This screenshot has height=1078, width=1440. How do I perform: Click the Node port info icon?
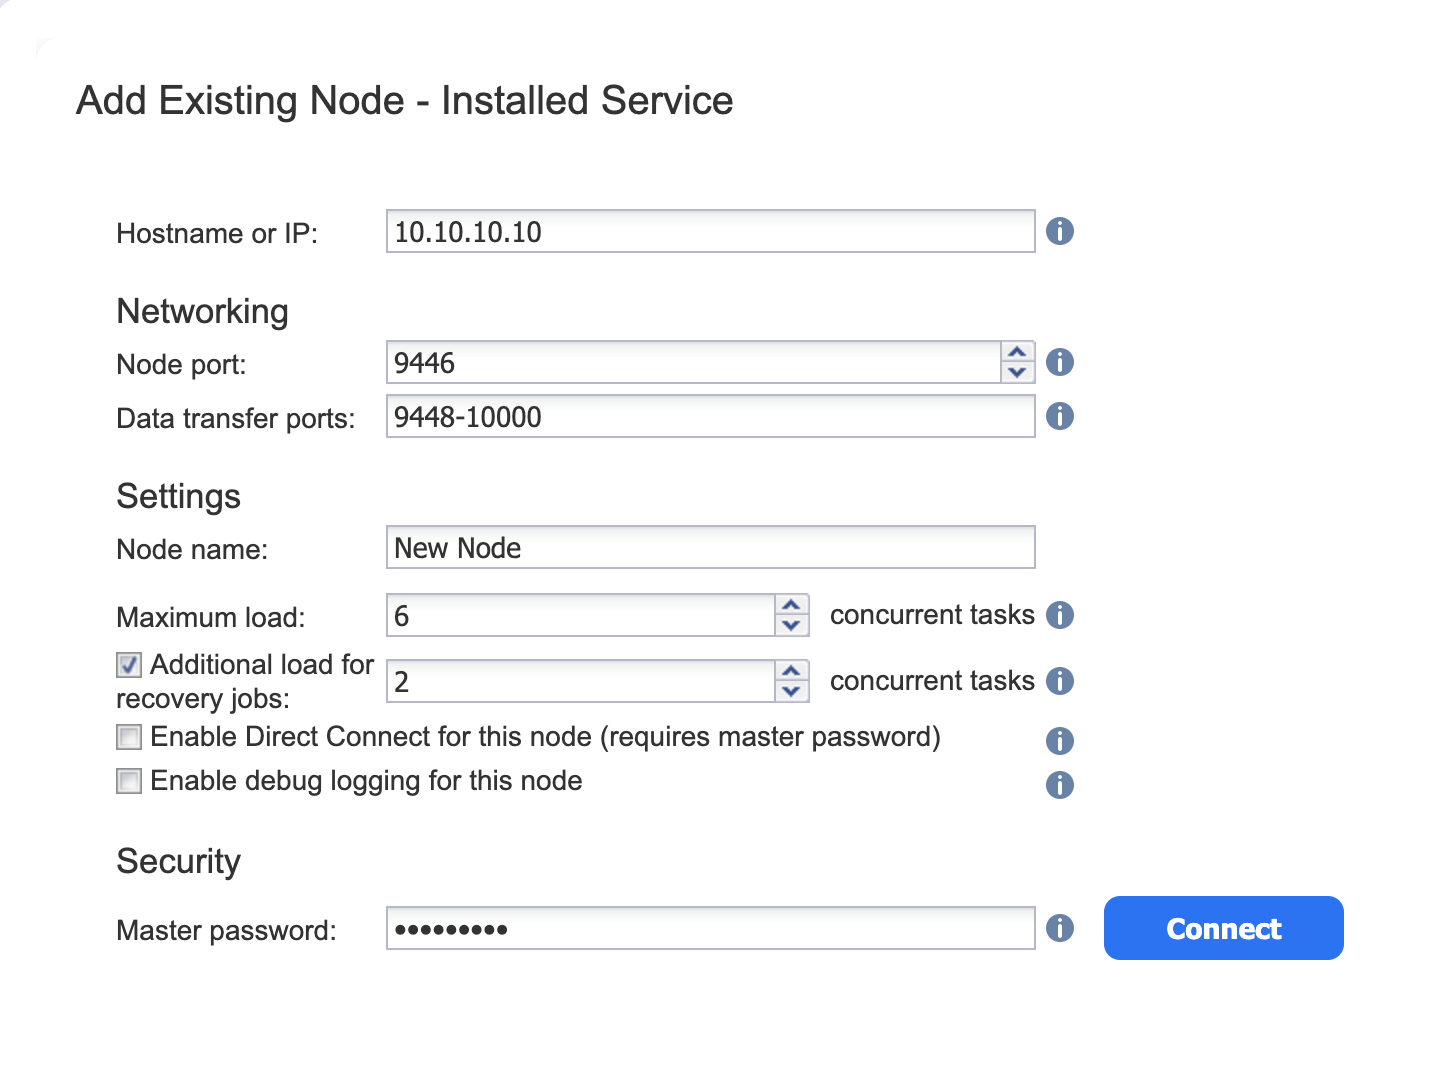pyautogui.click(x=1059, y=362)
